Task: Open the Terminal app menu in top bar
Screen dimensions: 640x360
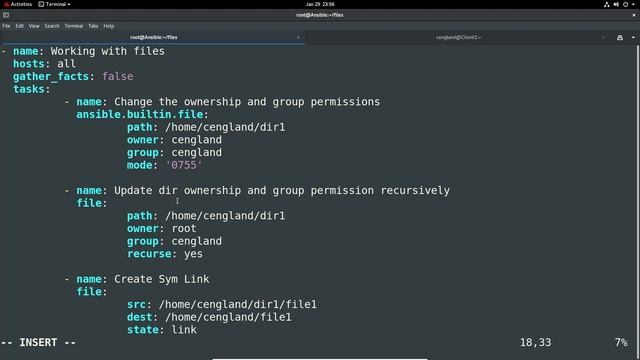Action: pos(54,4)
